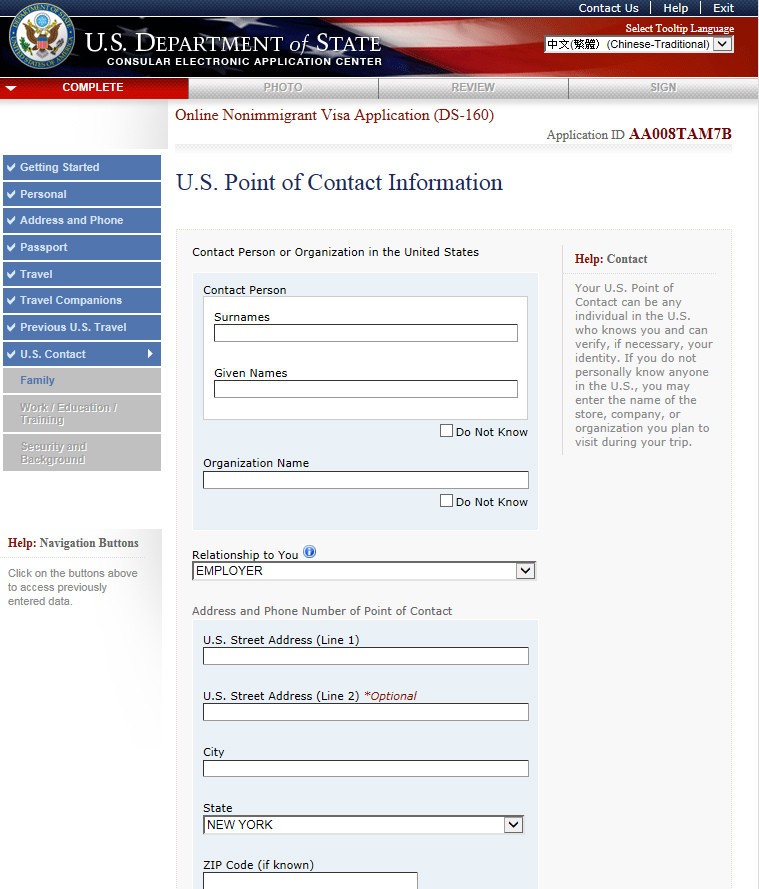Switch to the SIGN tab
This screenshot has width=759, height=889.
[663, 88]
